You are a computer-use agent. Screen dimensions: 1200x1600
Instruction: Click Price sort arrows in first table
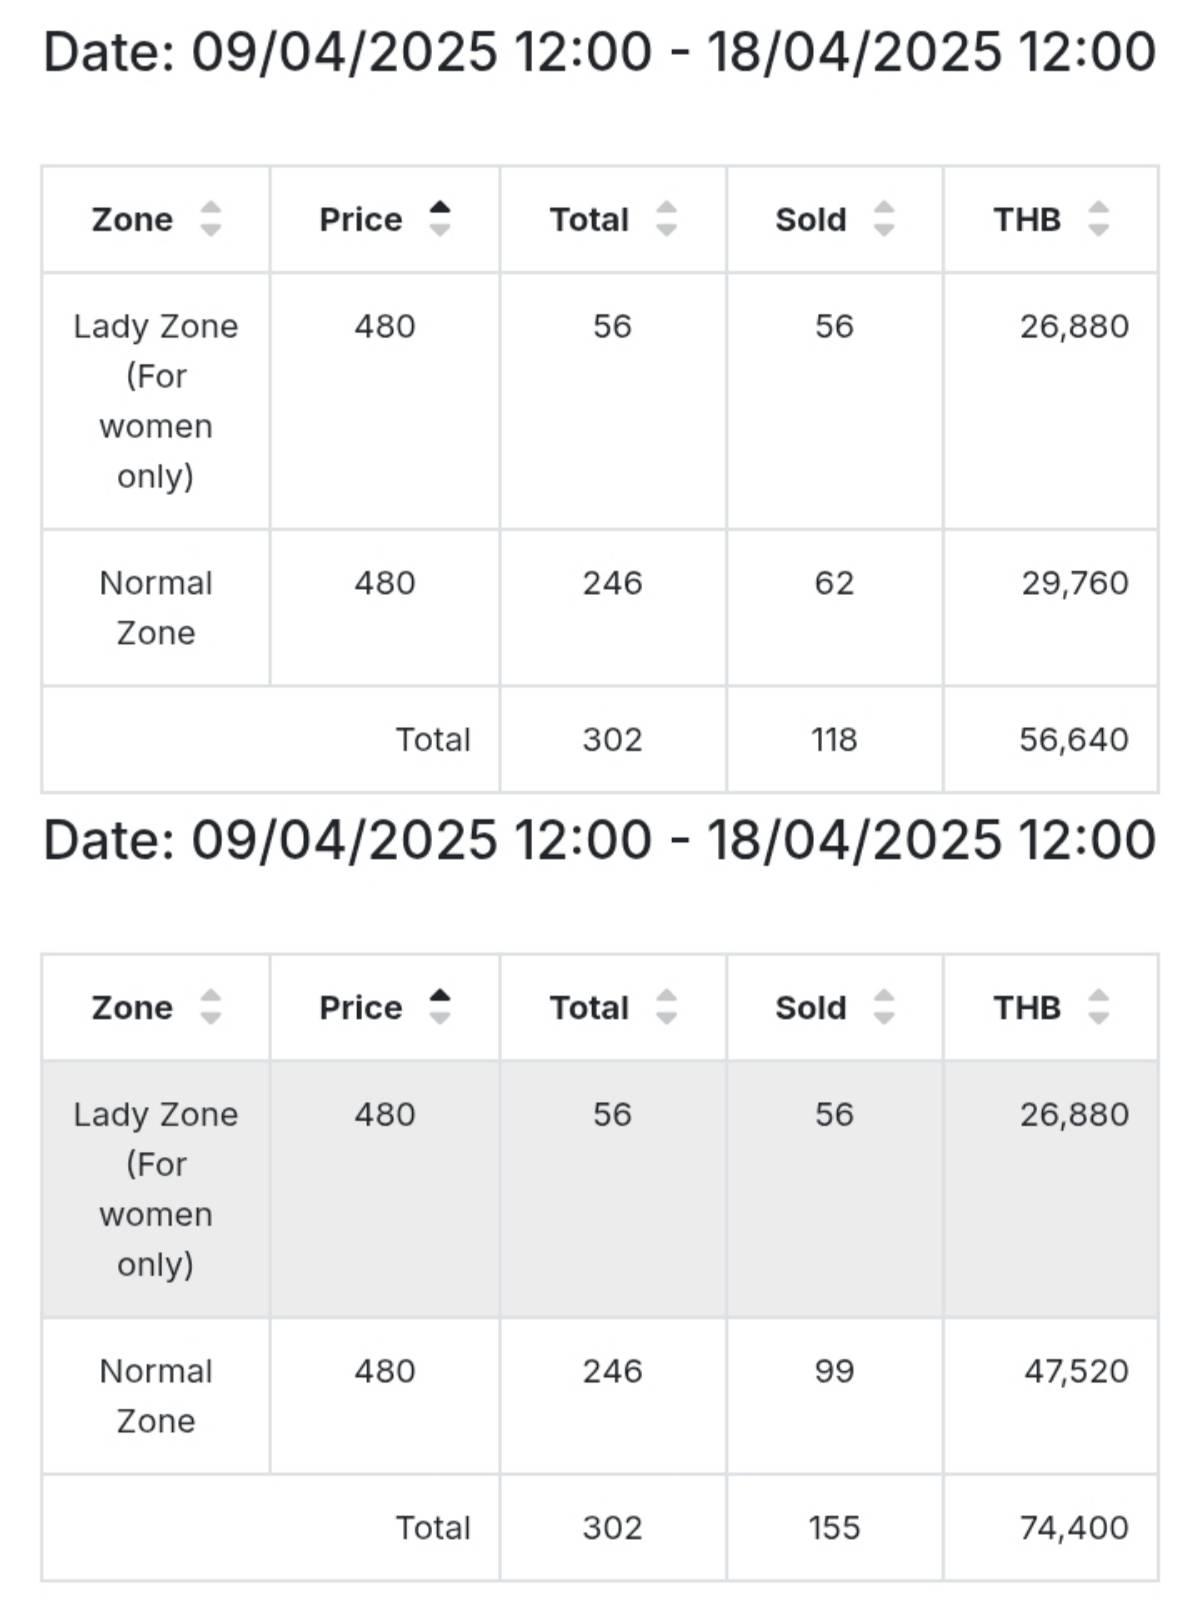pos(439,219)
